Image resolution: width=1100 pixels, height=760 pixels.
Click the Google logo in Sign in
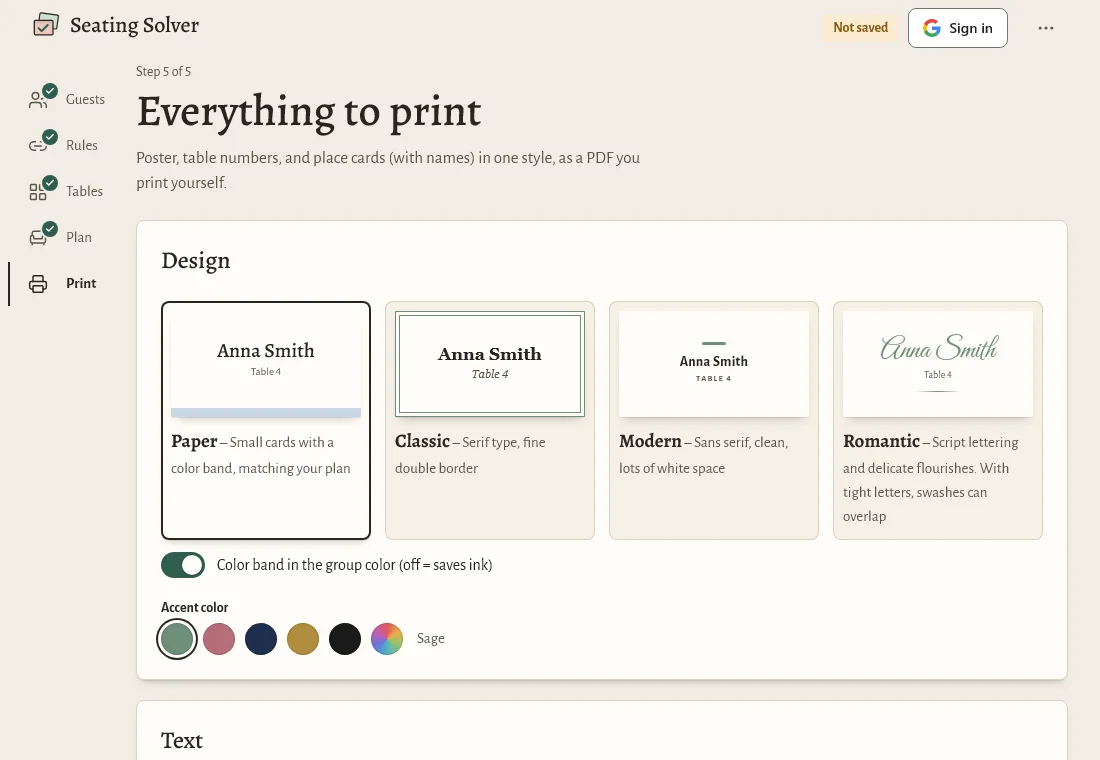[x=932, y=28]
